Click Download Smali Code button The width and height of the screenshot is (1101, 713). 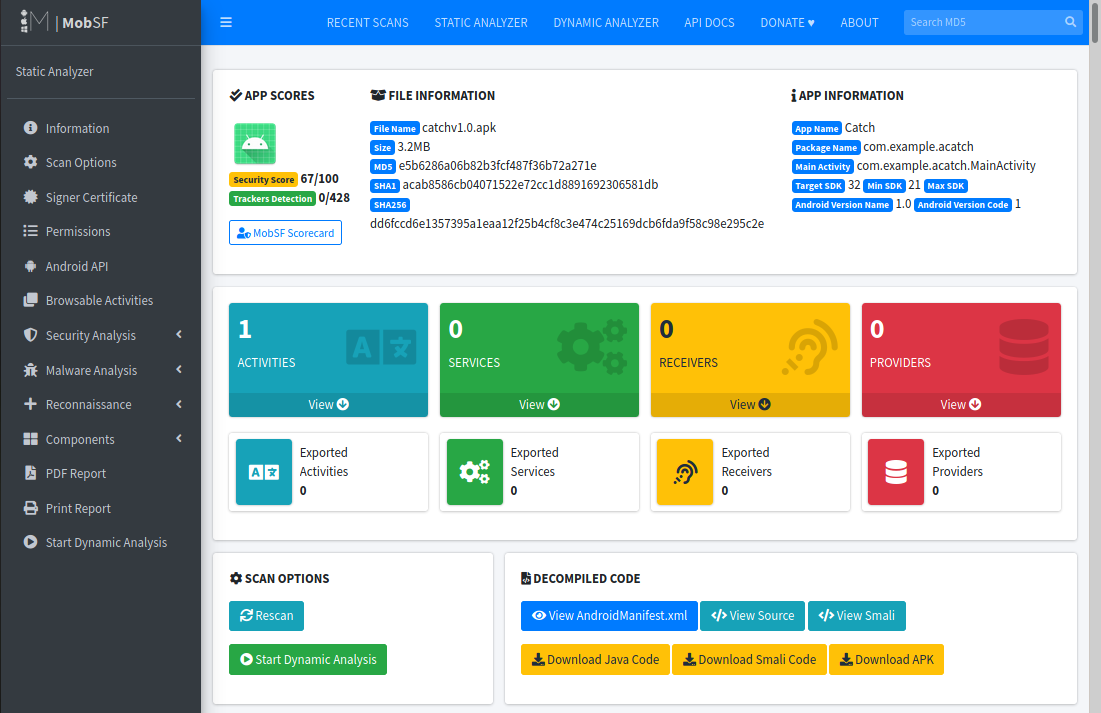pos(749,659)
